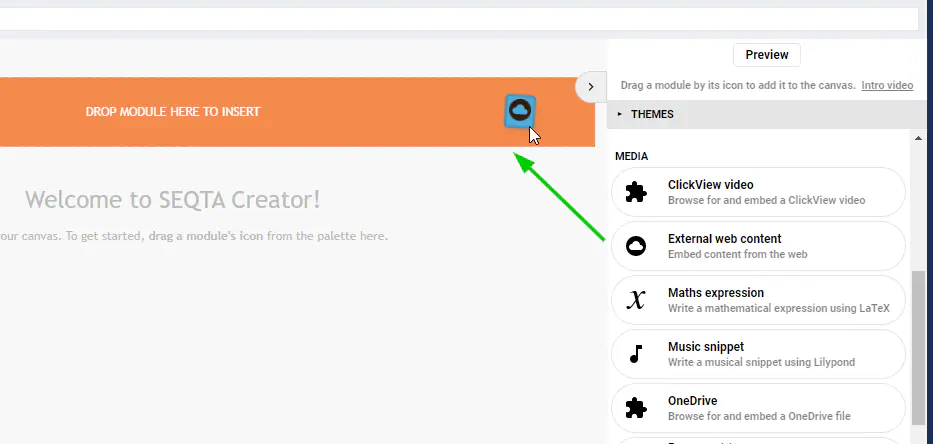This screenshot has height=444, width=933.
Task: Click the Maths expression x icon
Action: coord(636,300)
